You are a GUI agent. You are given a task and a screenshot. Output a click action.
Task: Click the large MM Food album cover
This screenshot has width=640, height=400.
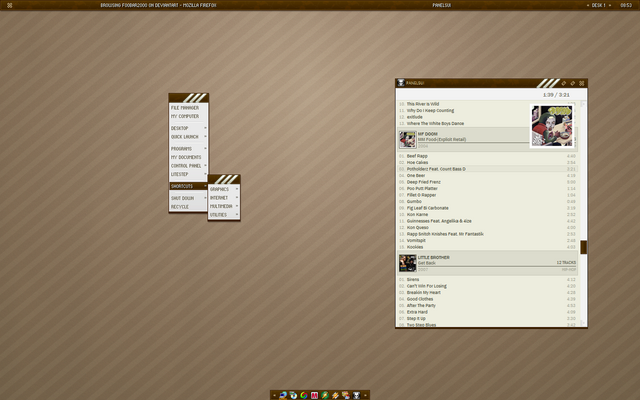pyautogui.click(x=551, y=126)
